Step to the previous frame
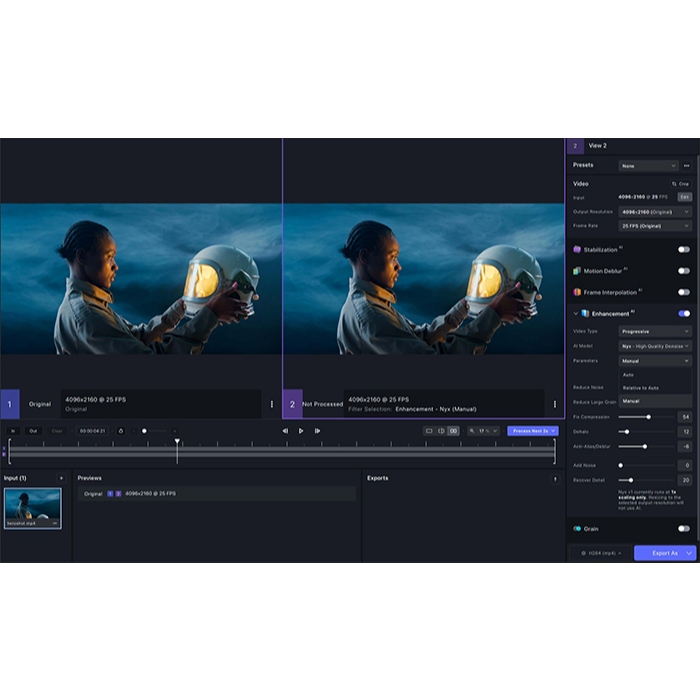700x700 pixels. click(x=285, y=431)
